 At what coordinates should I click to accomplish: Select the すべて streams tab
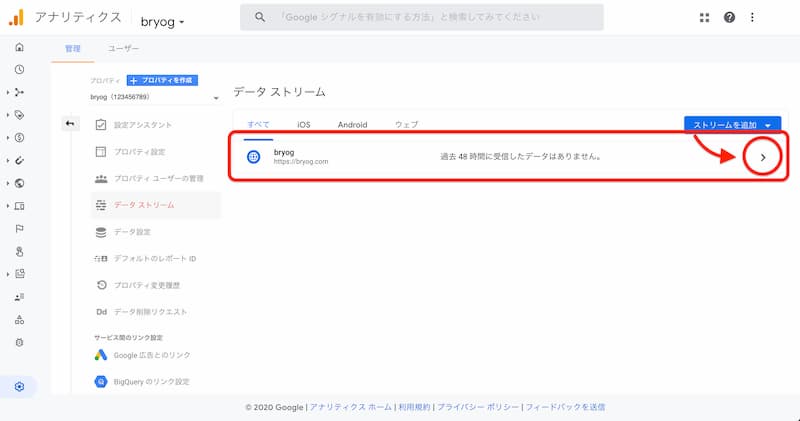[x=258, y=125]
